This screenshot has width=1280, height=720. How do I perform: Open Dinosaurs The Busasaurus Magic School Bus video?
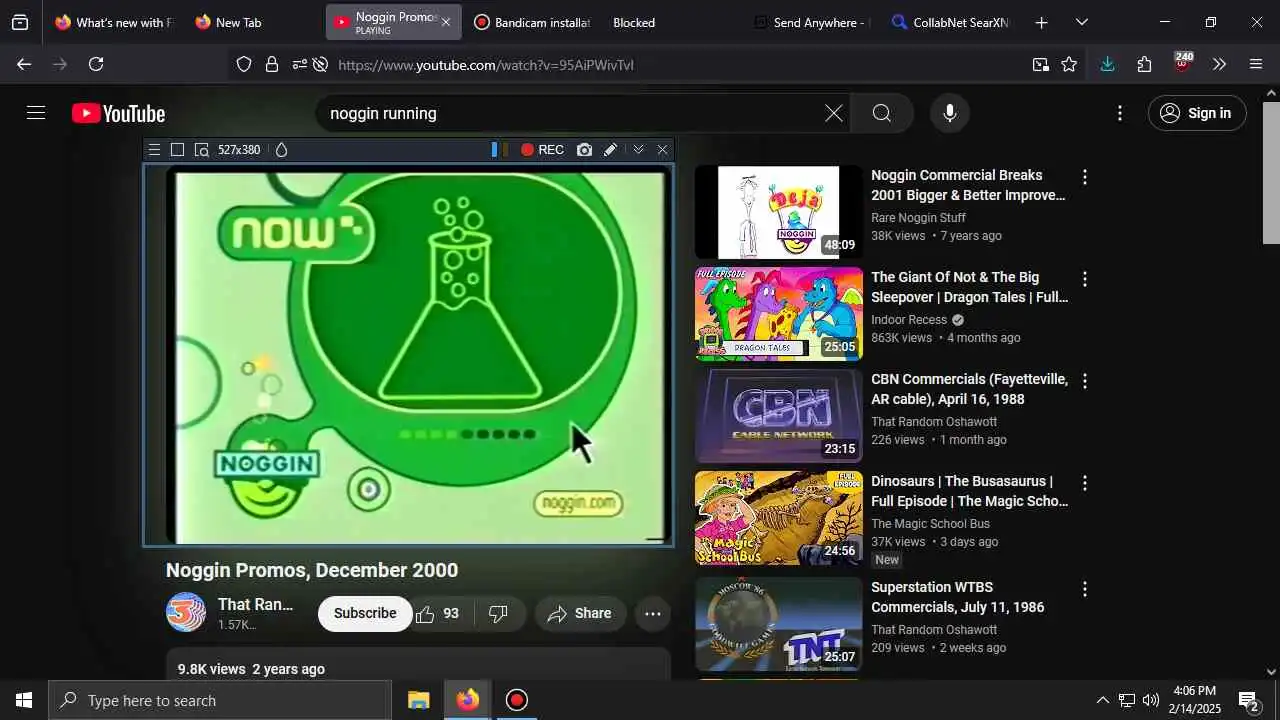click(779, 518)
